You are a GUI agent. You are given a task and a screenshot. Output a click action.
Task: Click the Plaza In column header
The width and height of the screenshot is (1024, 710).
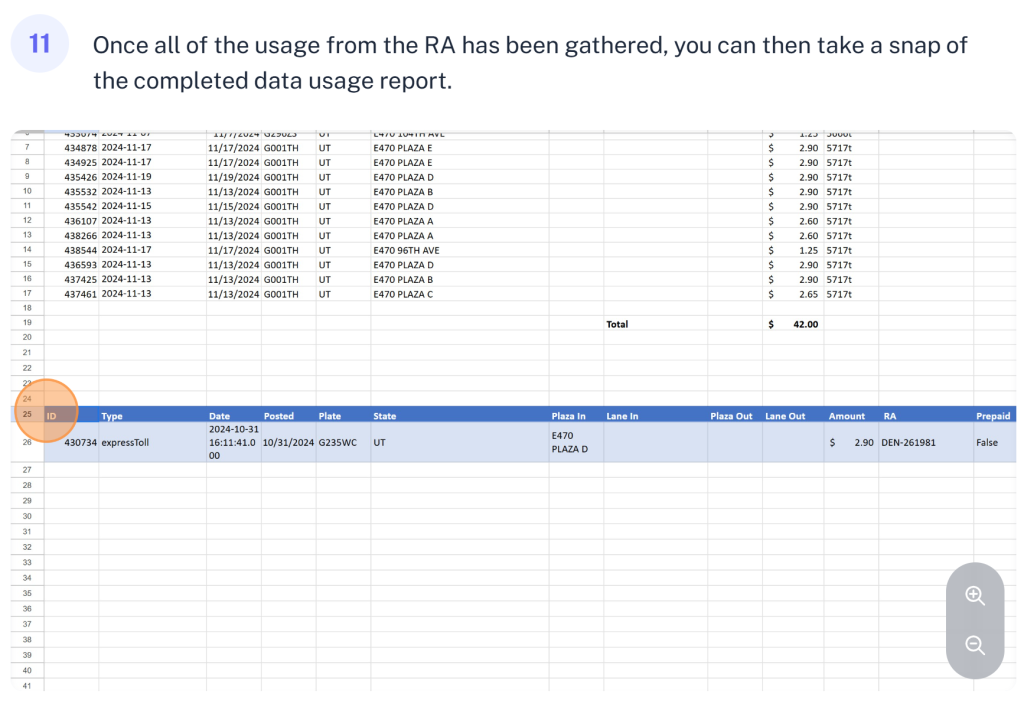(x=568, y=416)
